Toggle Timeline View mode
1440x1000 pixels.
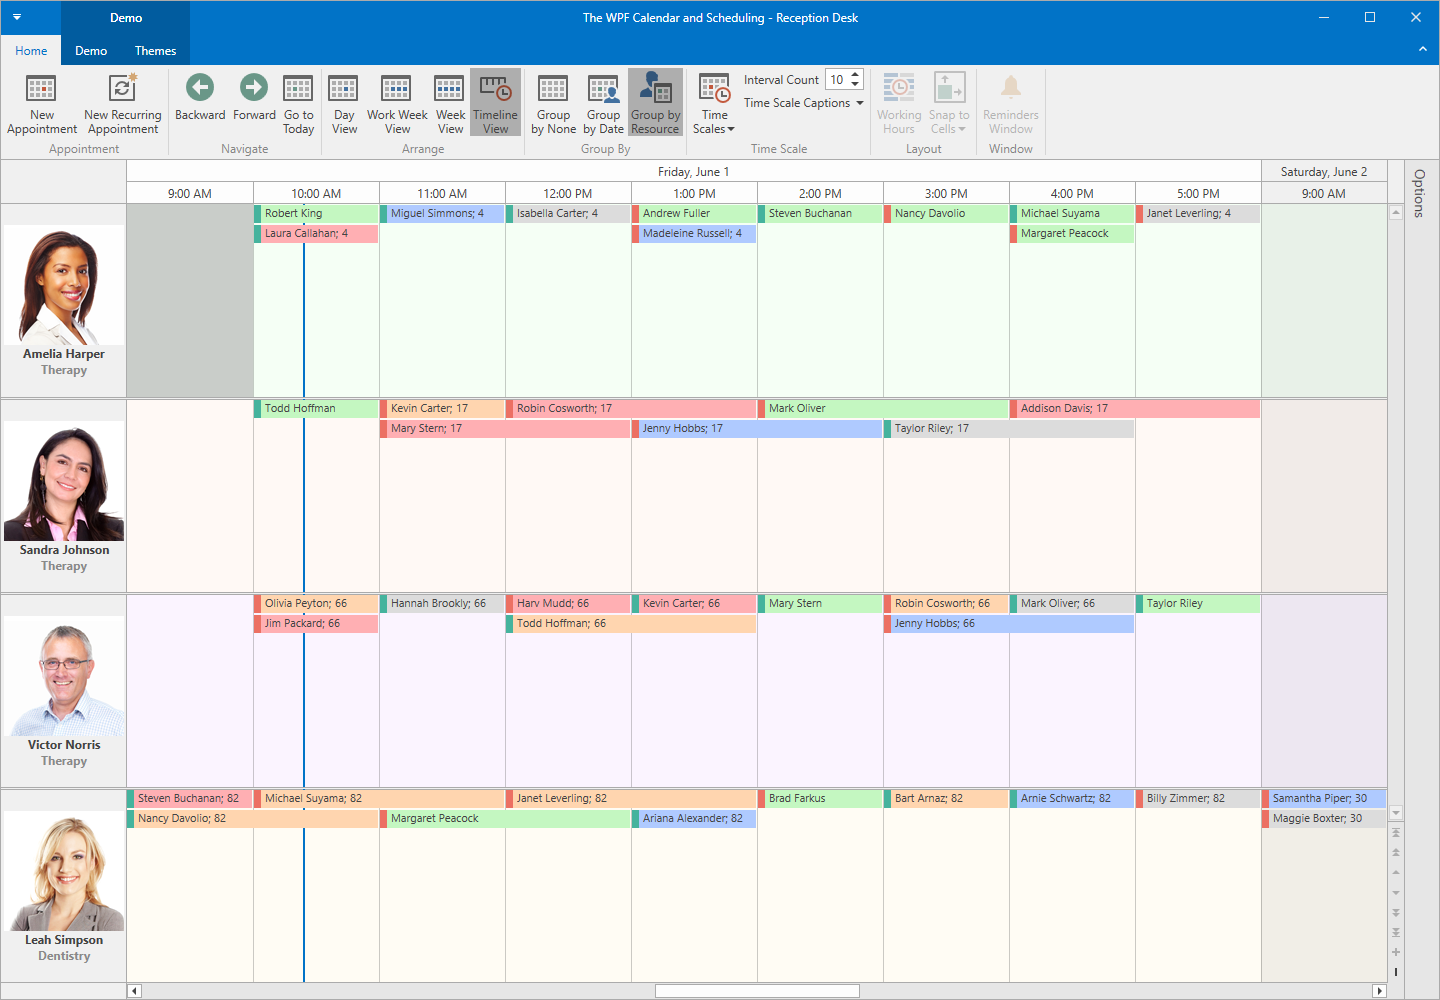[x=495, y=104]
